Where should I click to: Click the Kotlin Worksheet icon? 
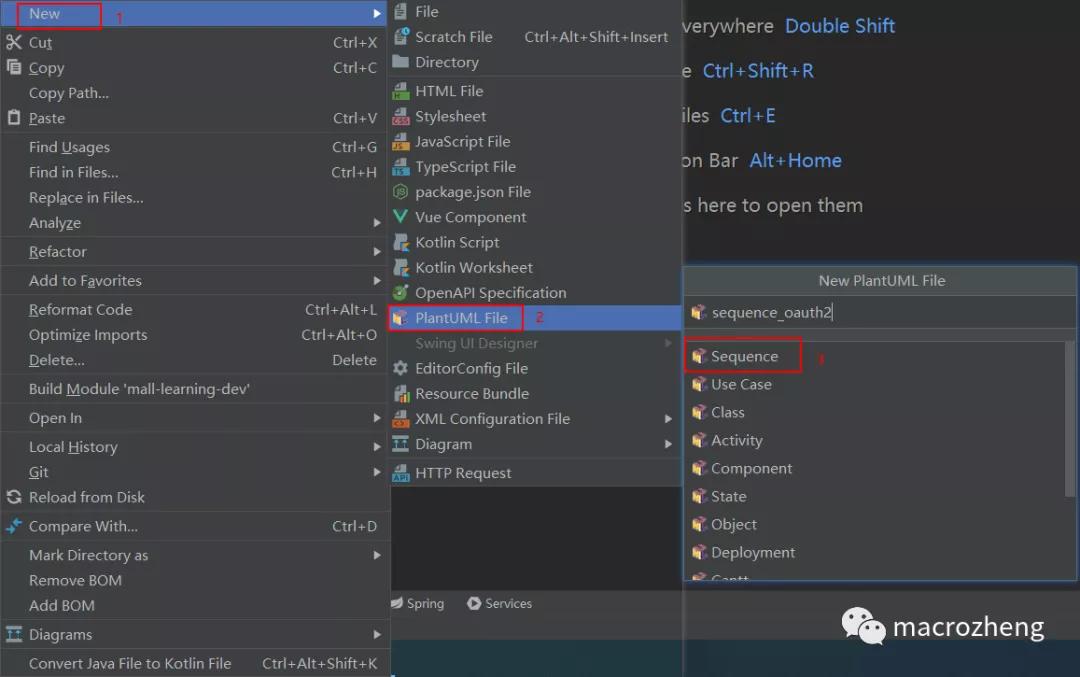(400, 267)
